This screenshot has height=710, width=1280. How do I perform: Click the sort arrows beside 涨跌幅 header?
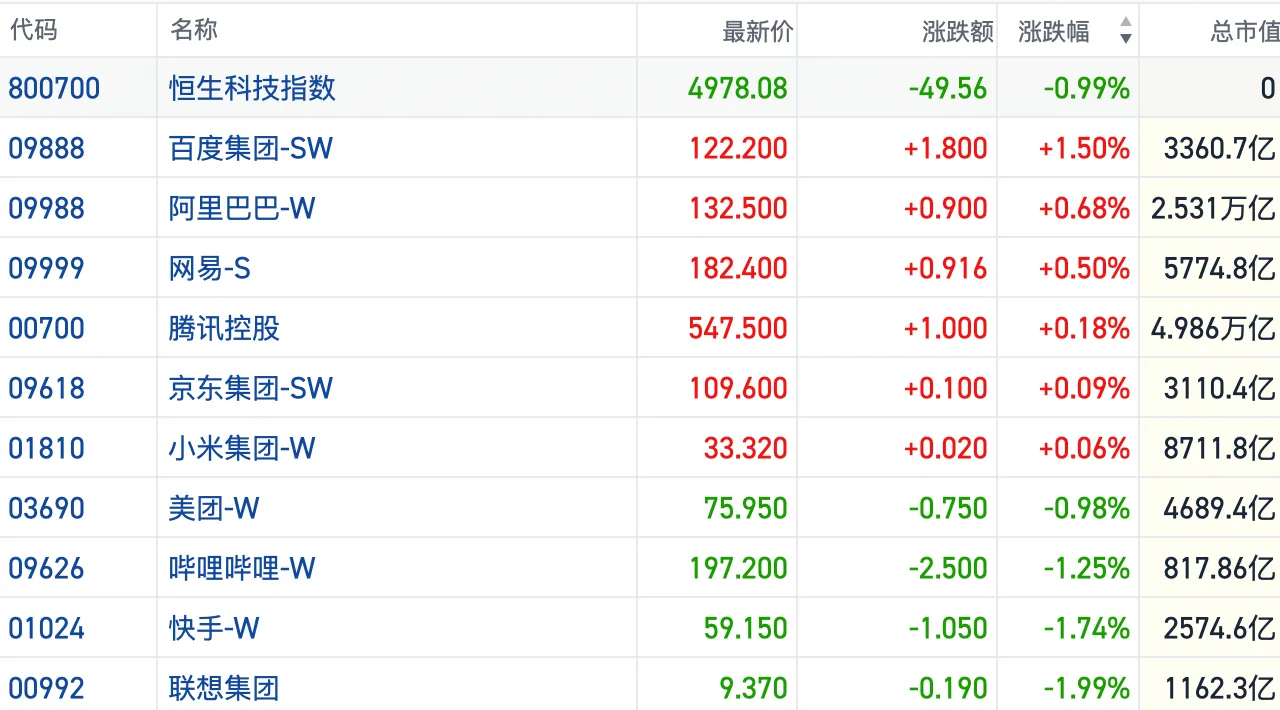(1125, 31)
